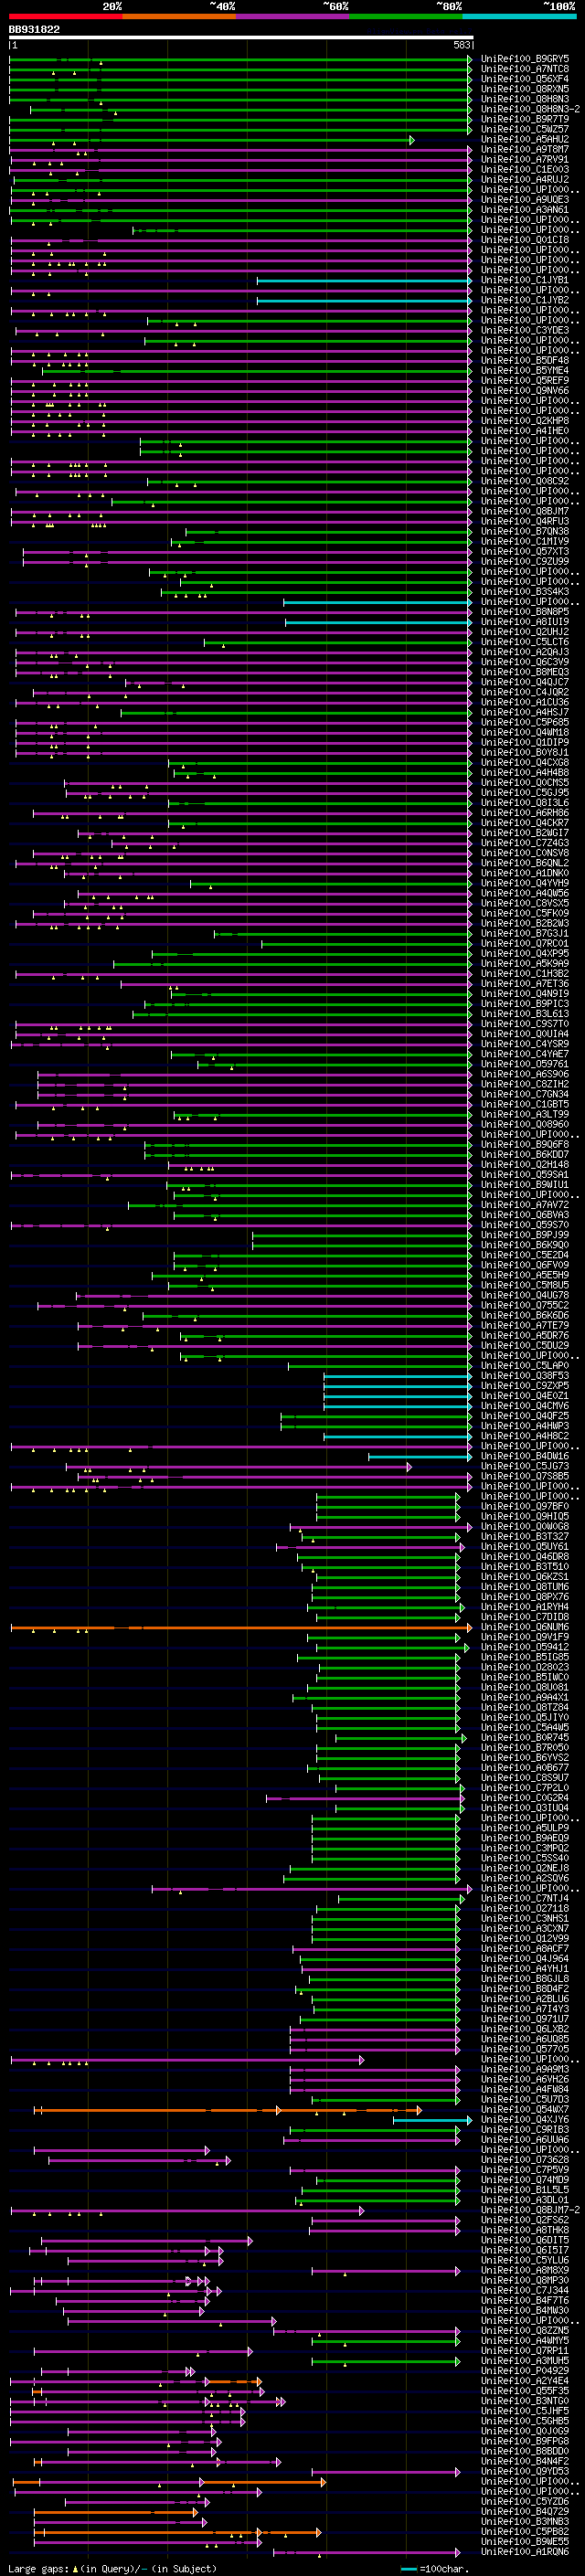Select the UniRef100_P04929 label
Screen dimensions: 585x2576
click(525, 2371)
